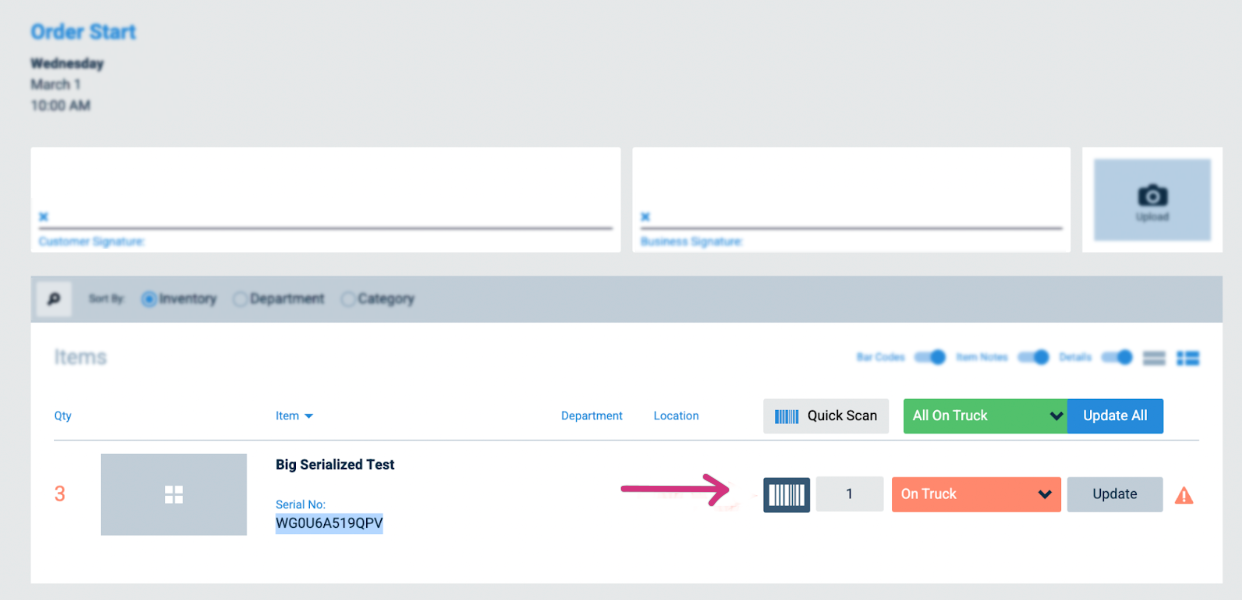Click the search magnifier icon
The width and height of the screenshot is (1242, 600).
(x=53, y=298)
